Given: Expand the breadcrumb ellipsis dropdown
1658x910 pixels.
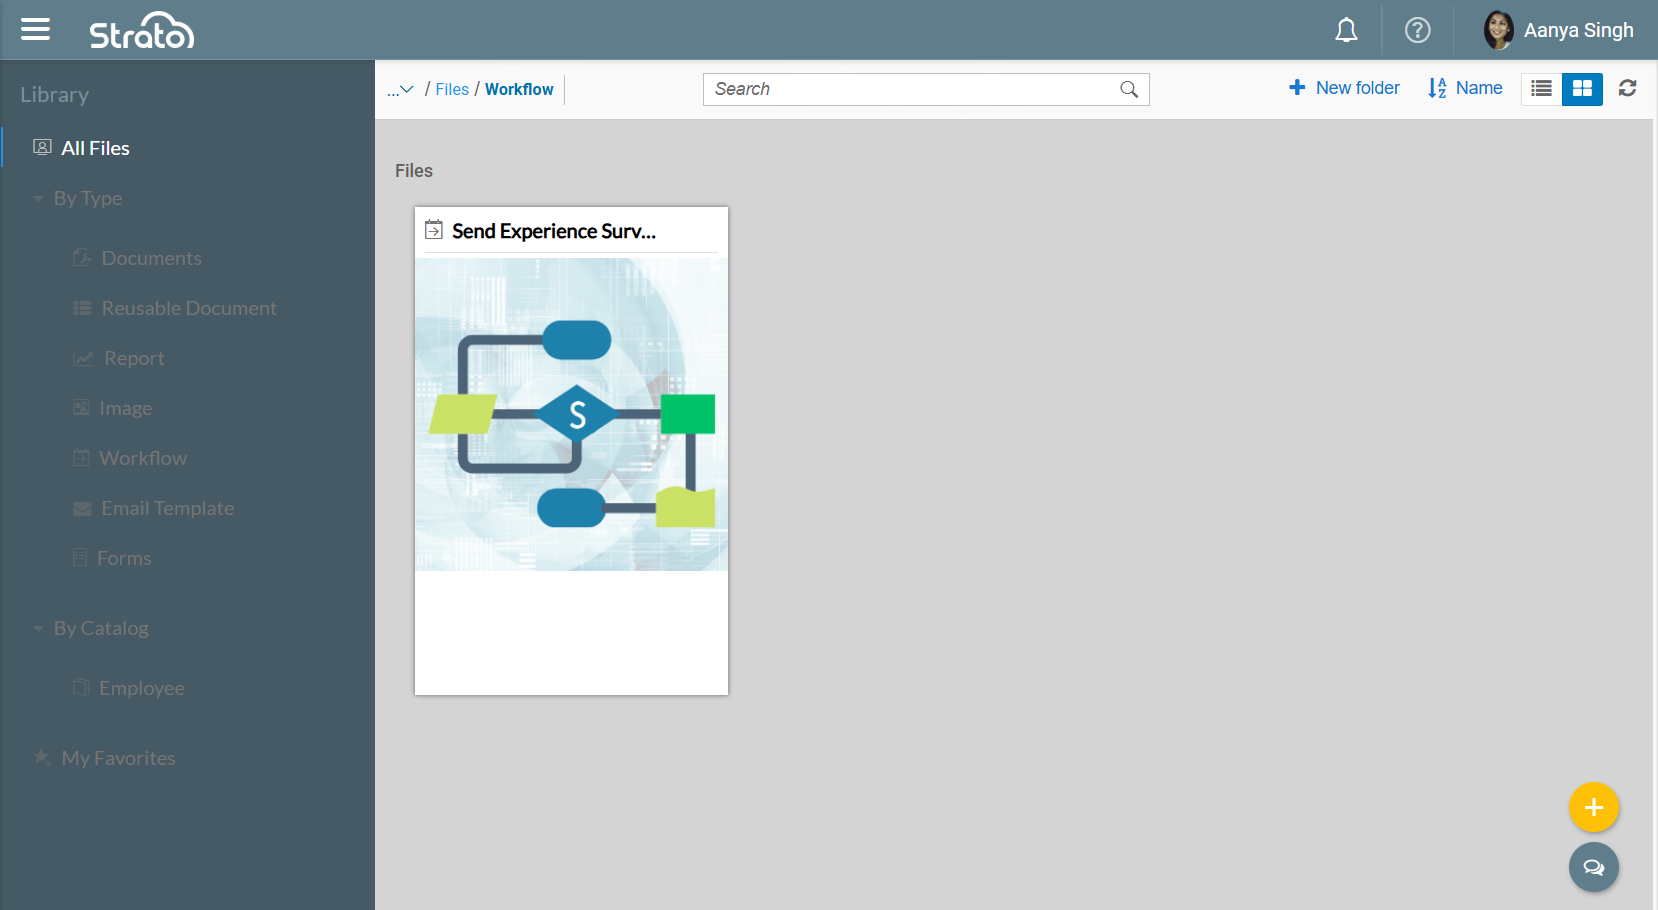Looking at the screenshot, I should pyautogui.click(x=400, y=89).
